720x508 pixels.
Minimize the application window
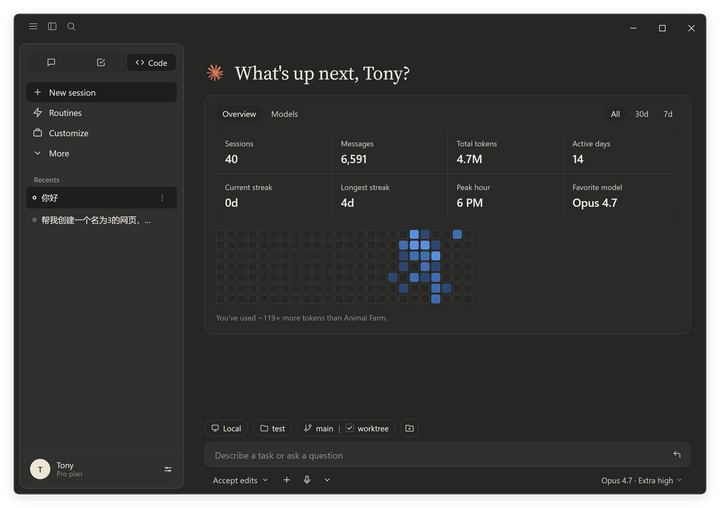coord(633,28)
